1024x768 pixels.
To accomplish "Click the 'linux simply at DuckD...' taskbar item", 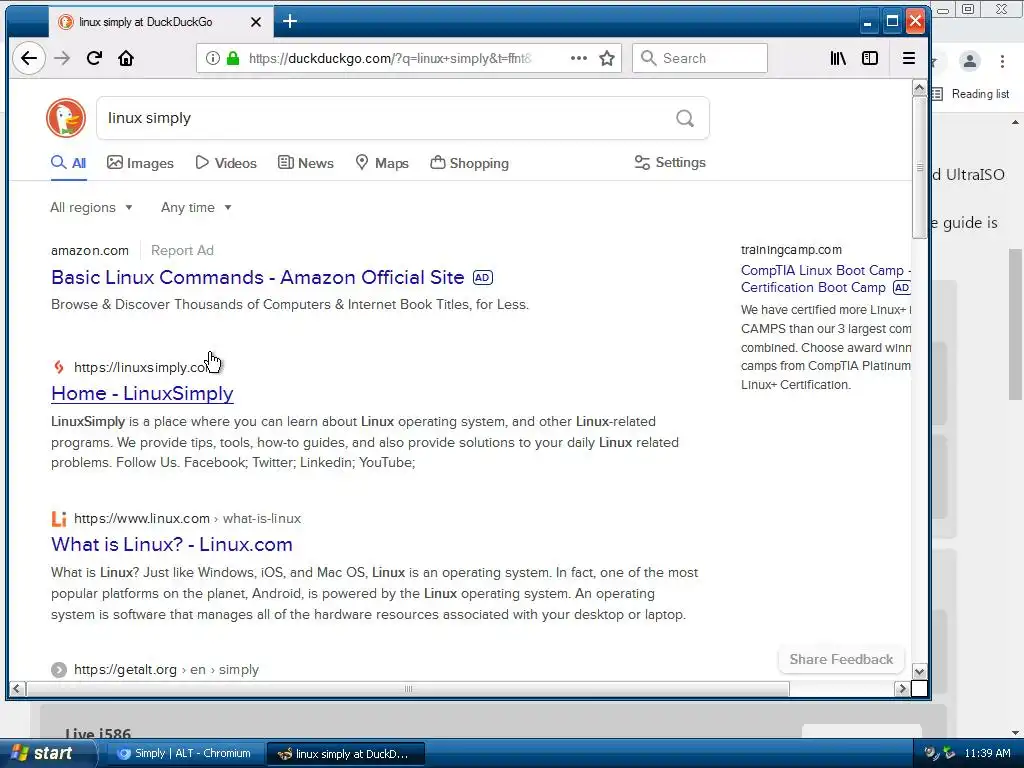I will point(346,754).
